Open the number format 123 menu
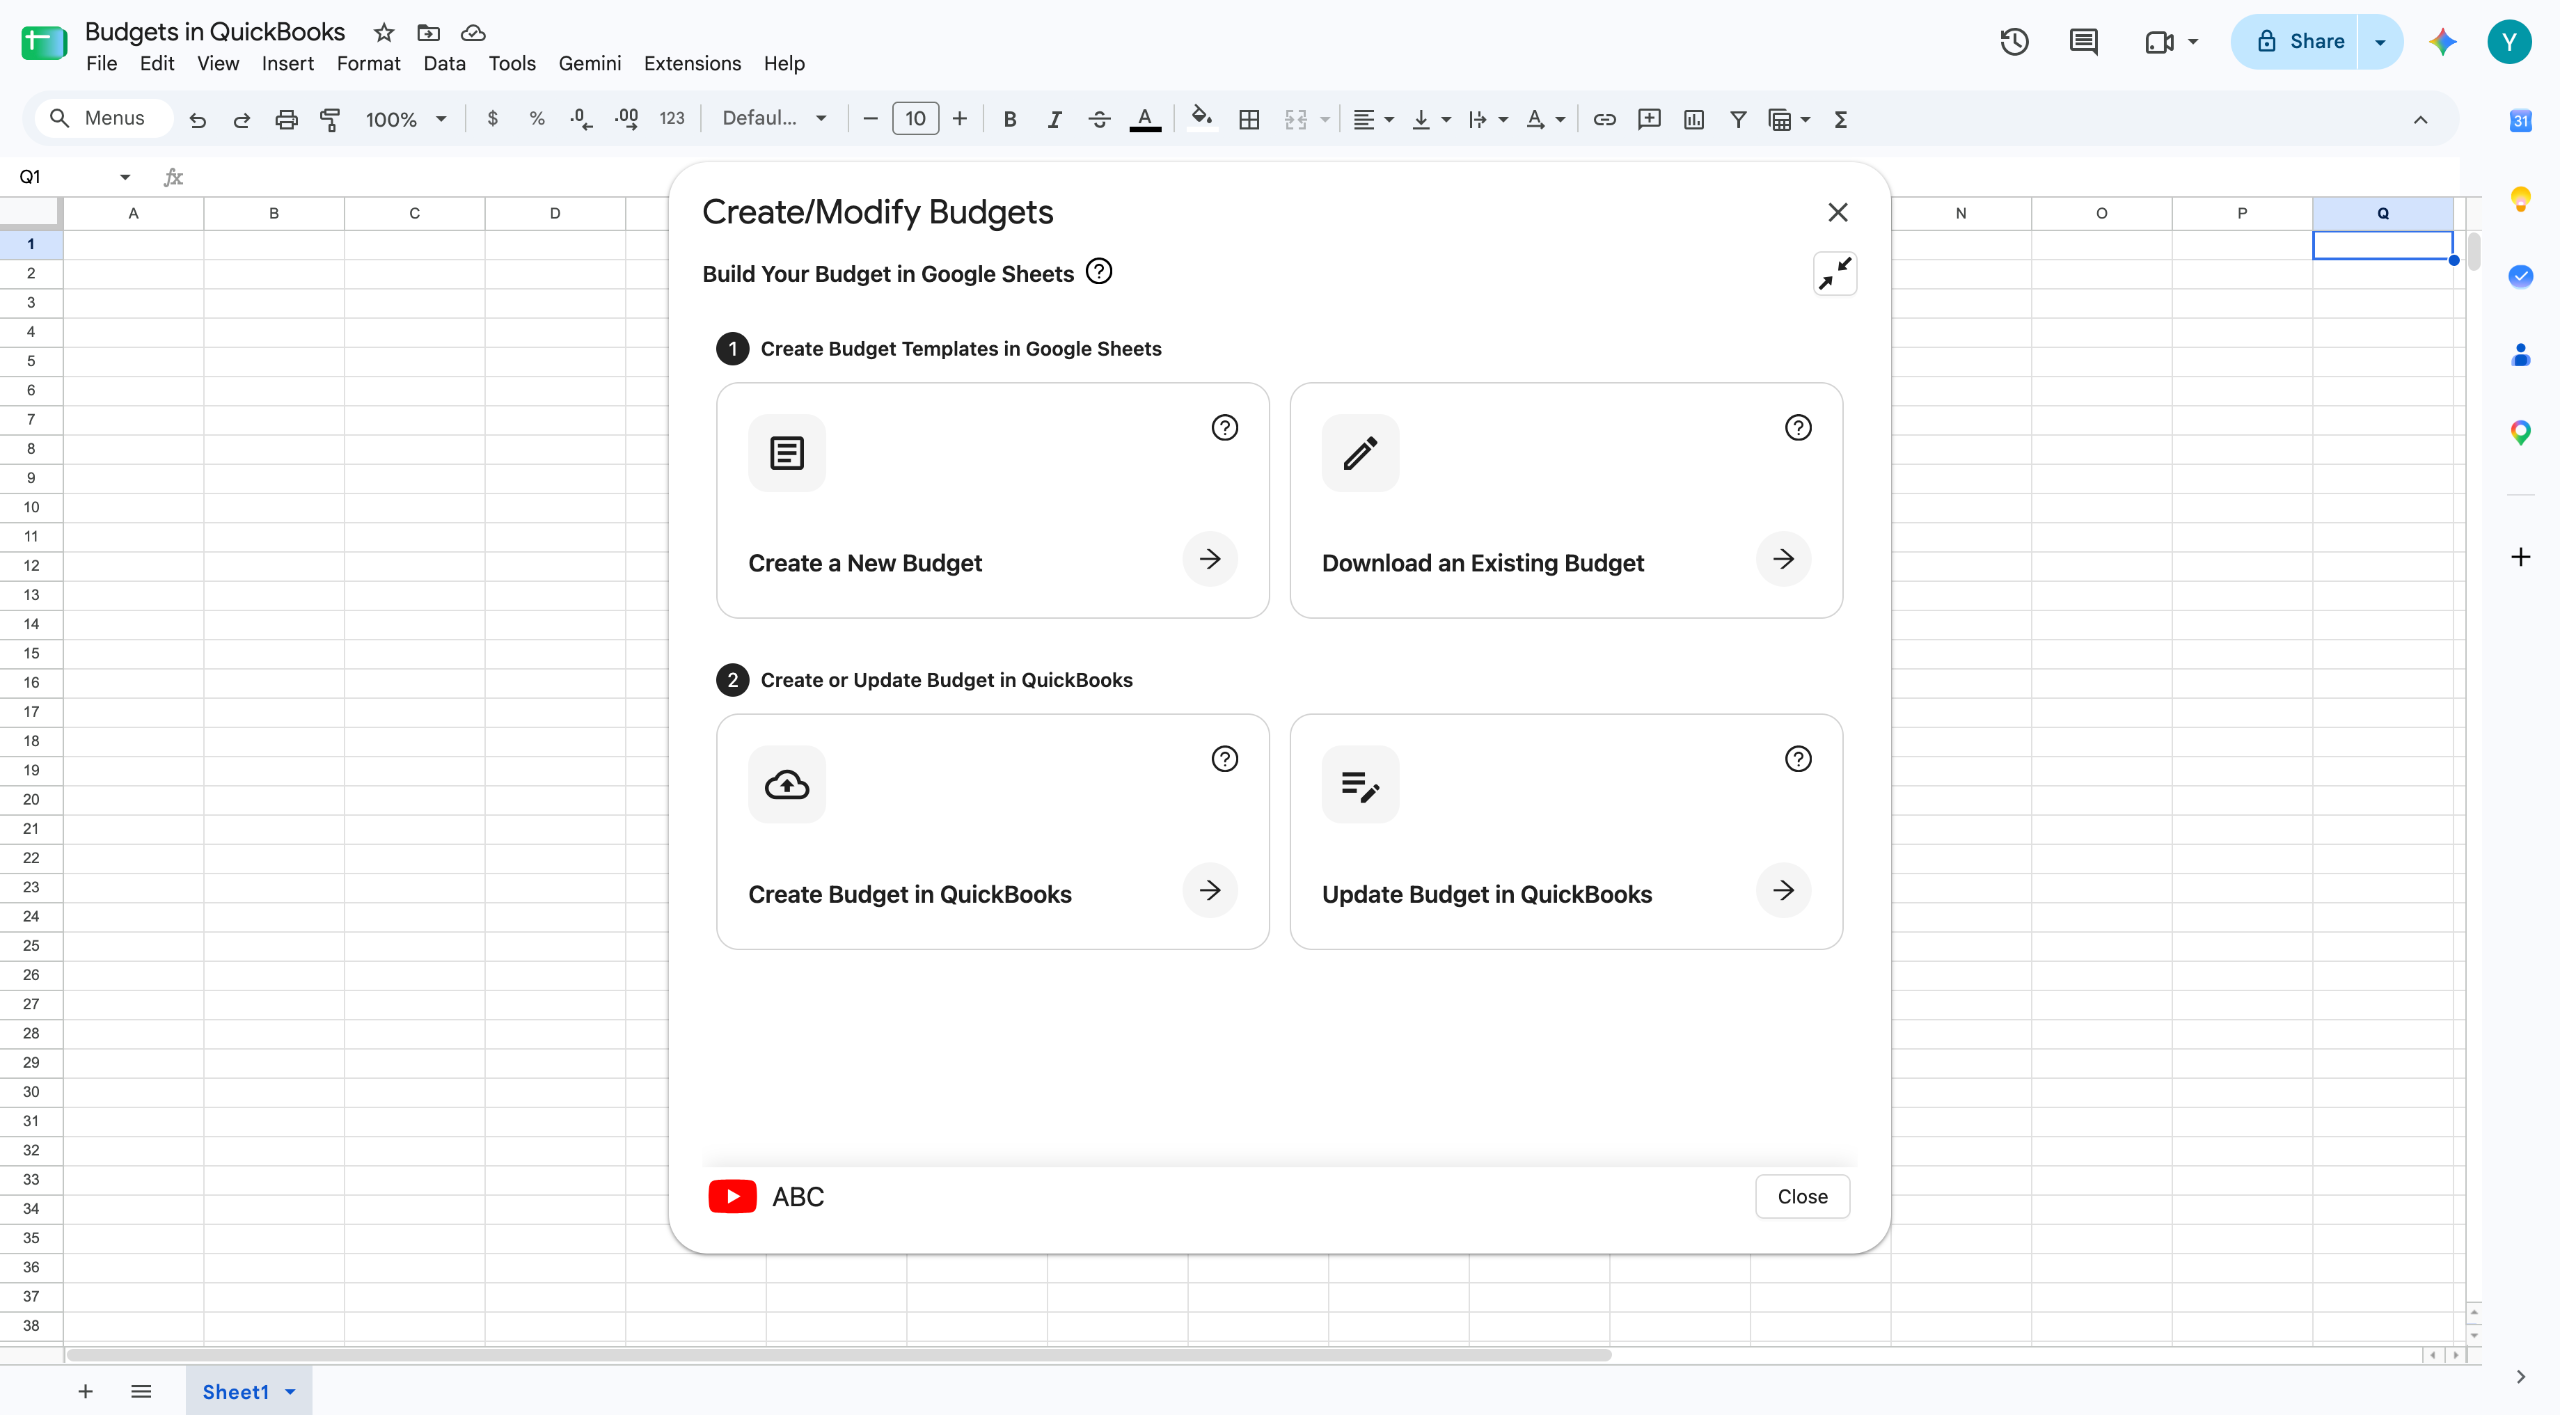 [672, 119]
